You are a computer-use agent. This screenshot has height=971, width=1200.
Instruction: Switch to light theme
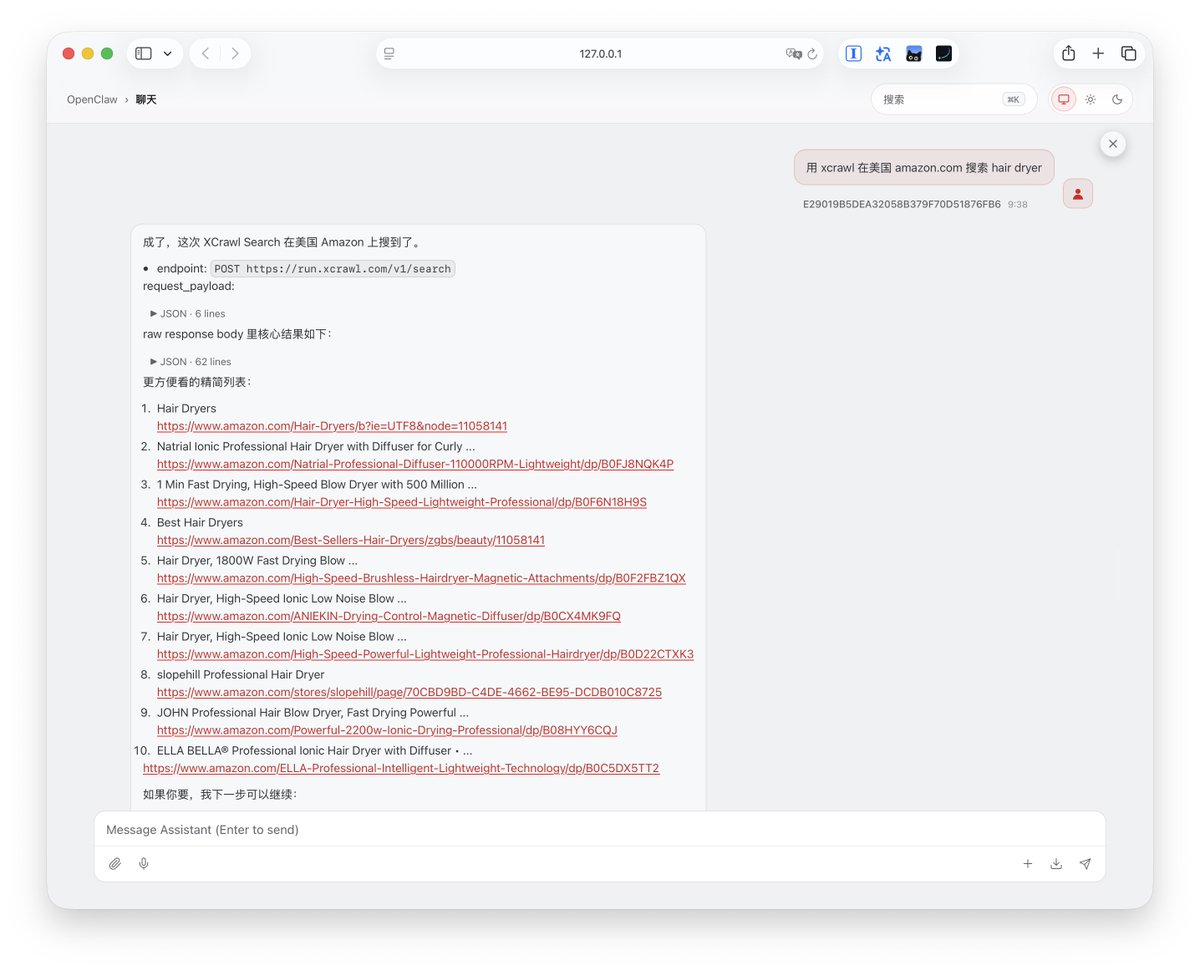tap(1090, 100)
